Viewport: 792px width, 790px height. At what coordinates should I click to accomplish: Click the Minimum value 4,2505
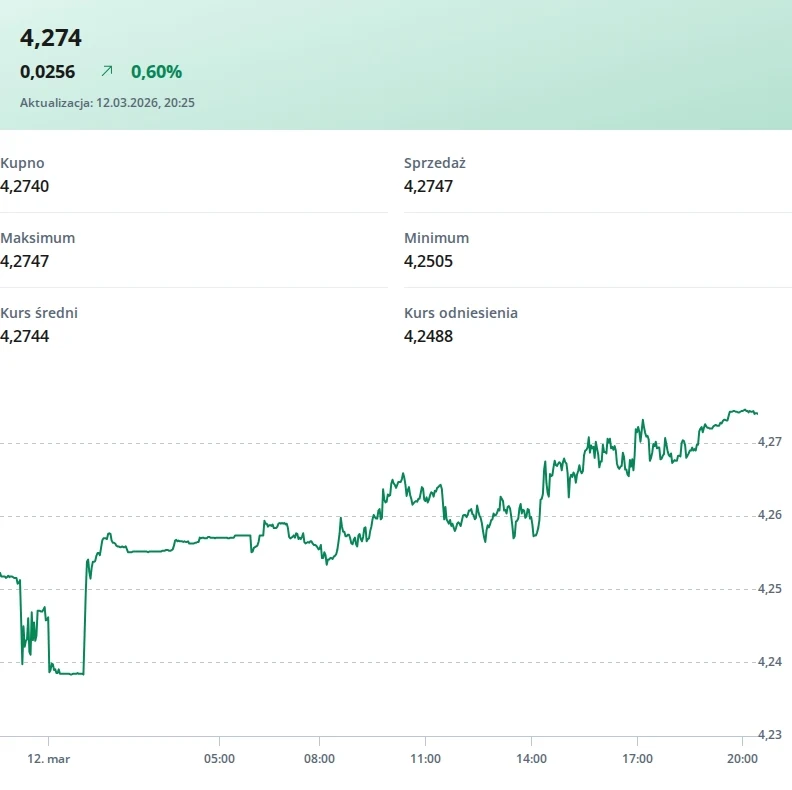(x=429, y=261)
